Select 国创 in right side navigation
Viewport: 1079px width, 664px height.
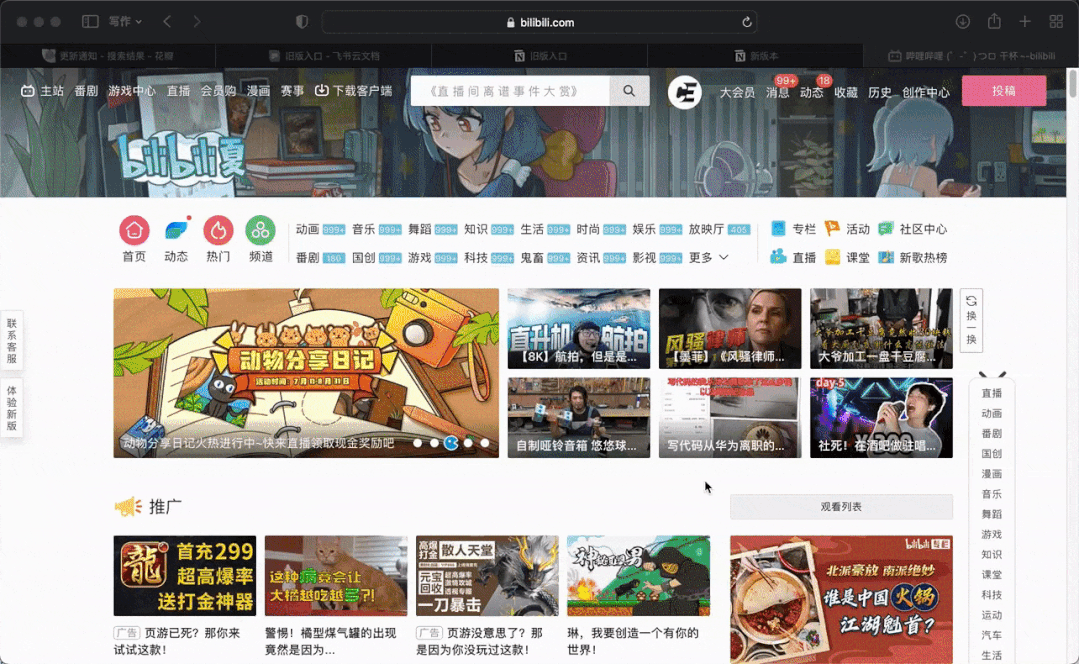(992, 453)
